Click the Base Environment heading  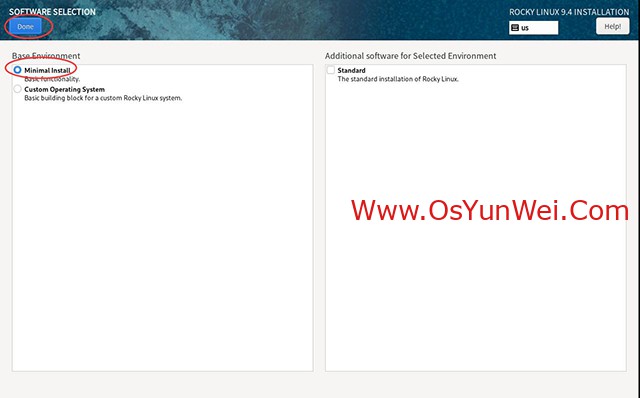[46, 56]
